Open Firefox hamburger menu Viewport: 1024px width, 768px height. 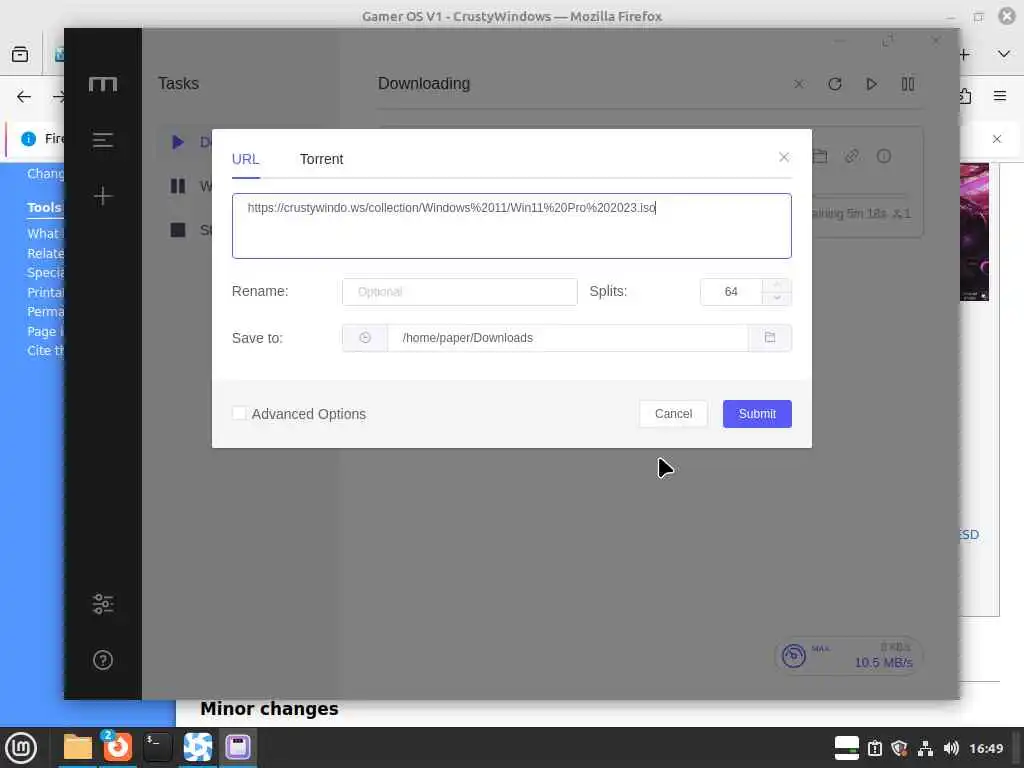[x=1000, y=96]
